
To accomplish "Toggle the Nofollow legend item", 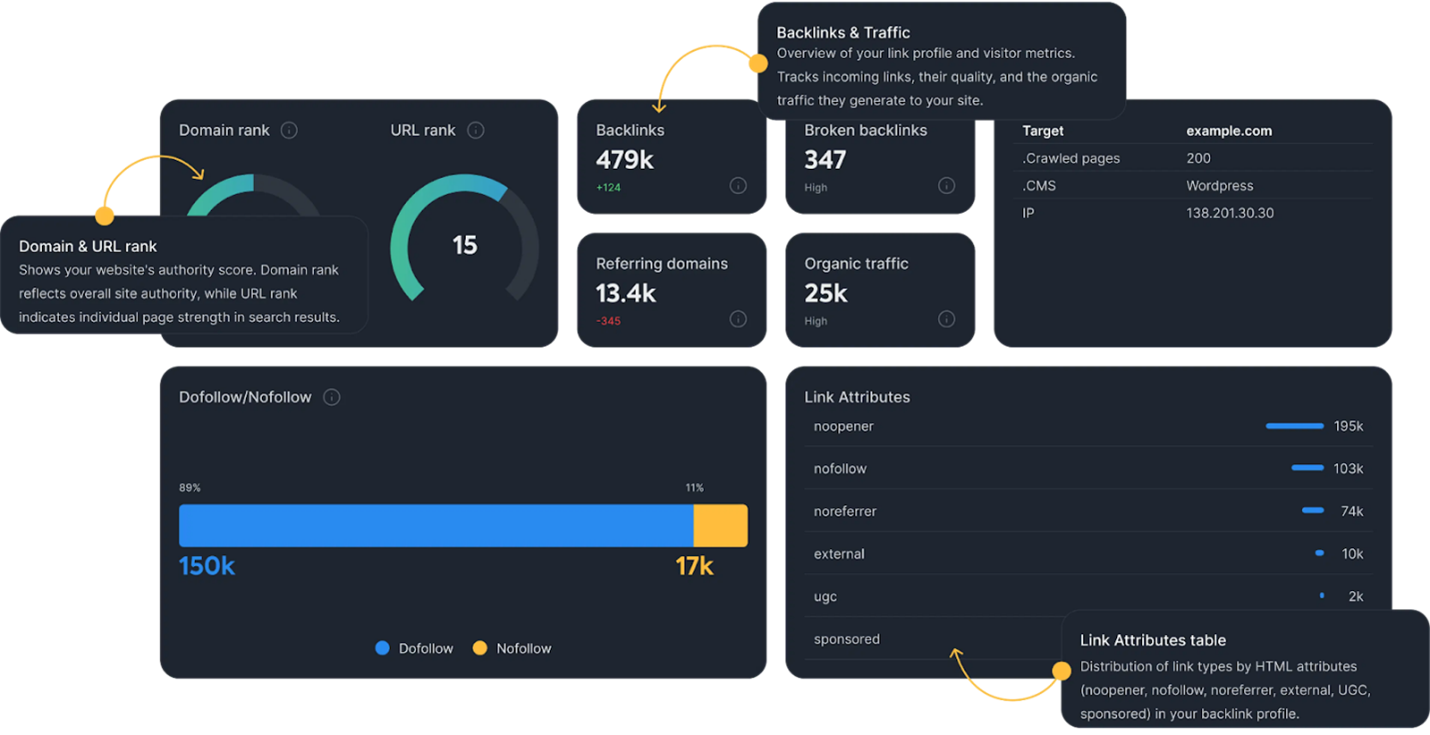I will click(511, 648).
